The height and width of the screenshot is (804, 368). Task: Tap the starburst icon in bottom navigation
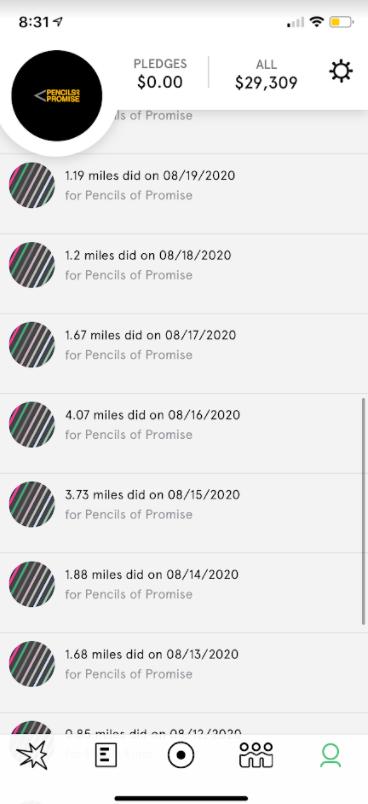coord(32,755)
